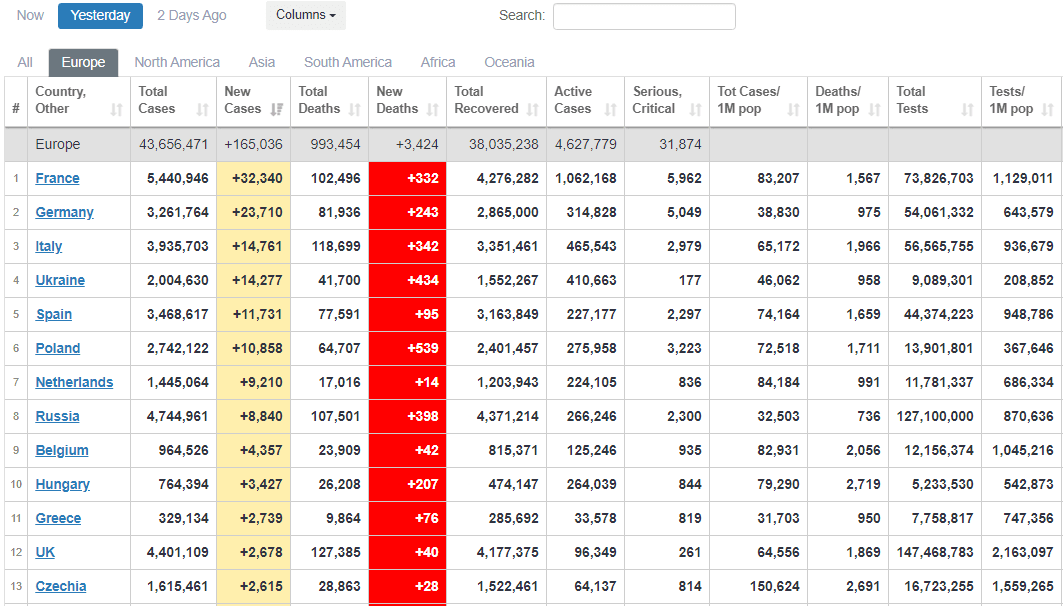The image size is (1063, 606).
Task: Show data from 2 Days Ago
Action: (192, 15)
